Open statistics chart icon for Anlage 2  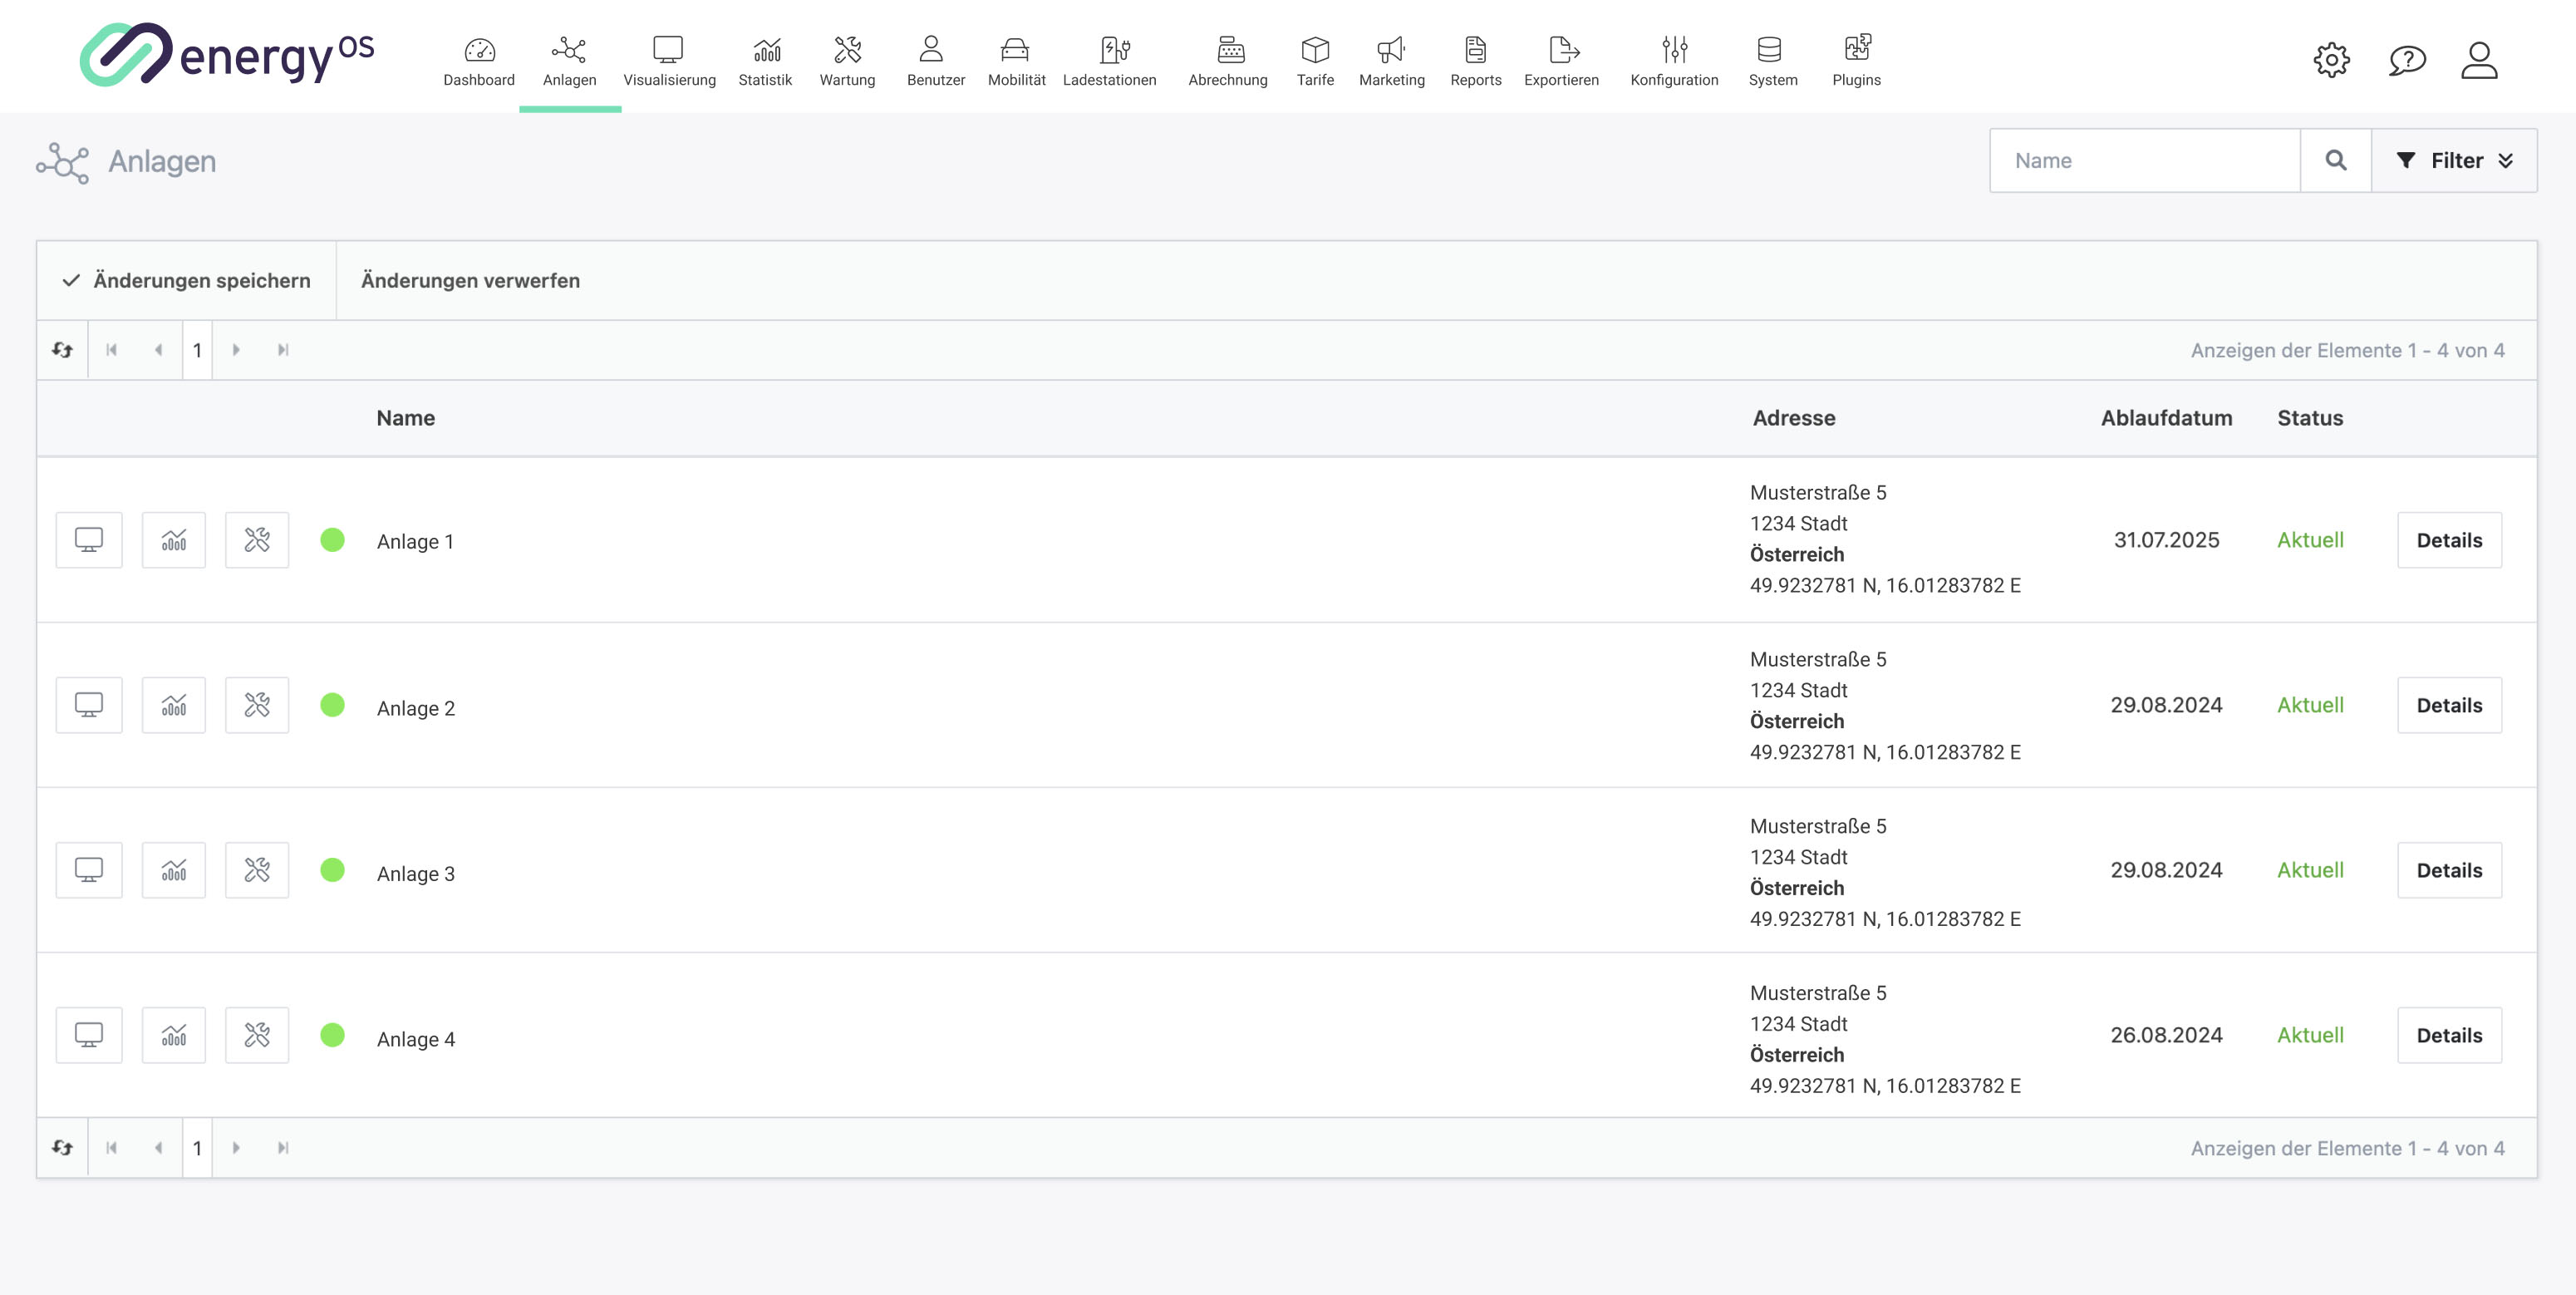pos(174,705)
